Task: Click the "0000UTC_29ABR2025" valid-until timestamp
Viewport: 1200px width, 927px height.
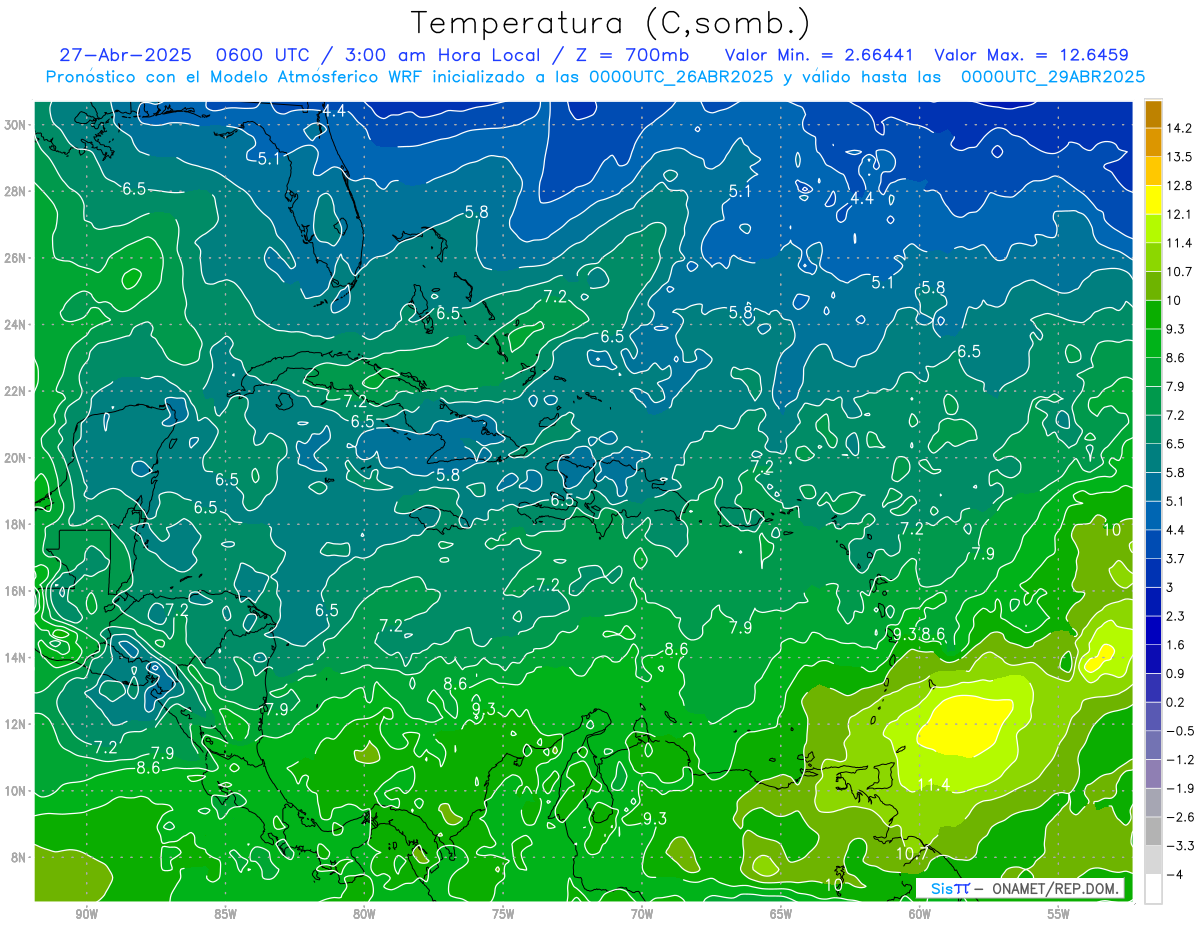Action: (1052, 77)
